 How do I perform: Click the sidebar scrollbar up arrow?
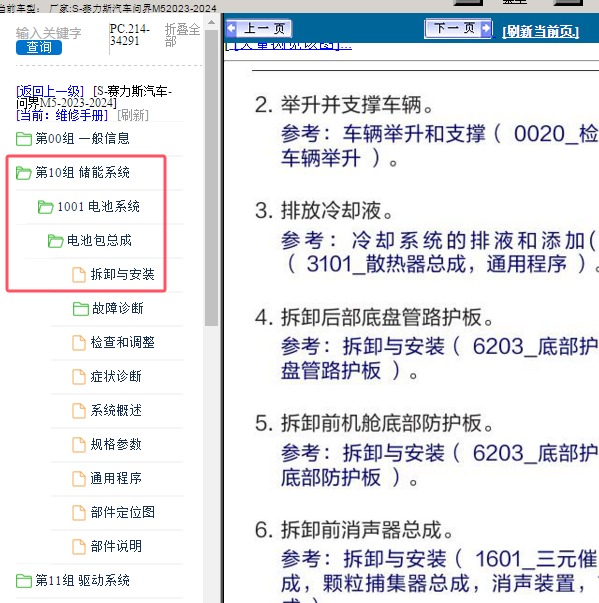[x=211, y=23]
